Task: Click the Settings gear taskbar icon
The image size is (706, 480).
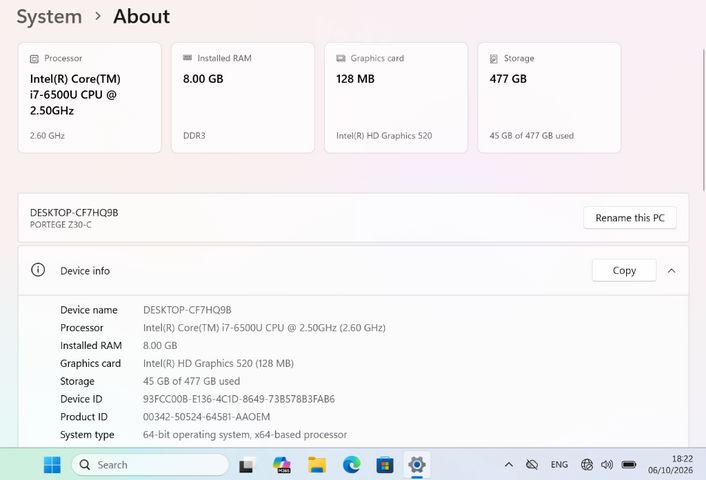Action: (x=417, y=465)
